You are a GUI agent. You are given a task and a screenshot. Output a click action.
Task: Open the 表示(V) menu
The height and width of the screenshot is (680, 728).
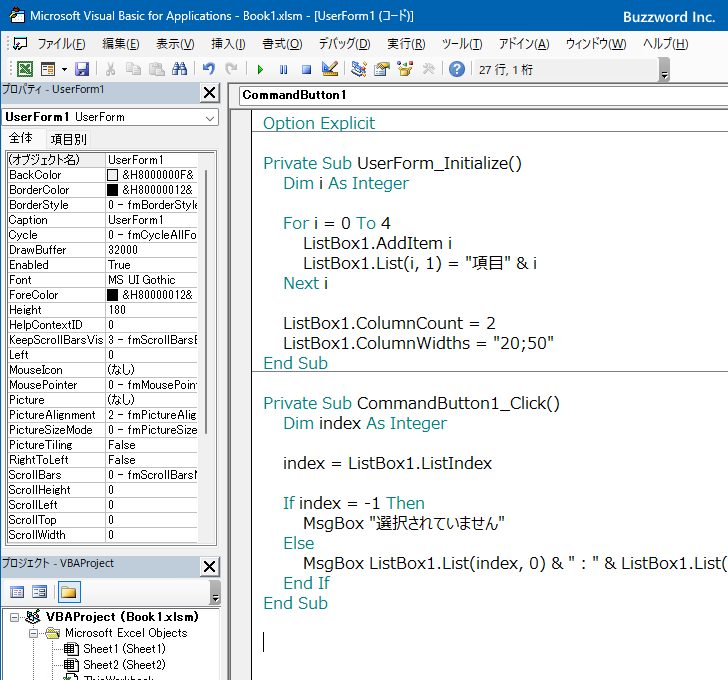click(x=175, y=44)
